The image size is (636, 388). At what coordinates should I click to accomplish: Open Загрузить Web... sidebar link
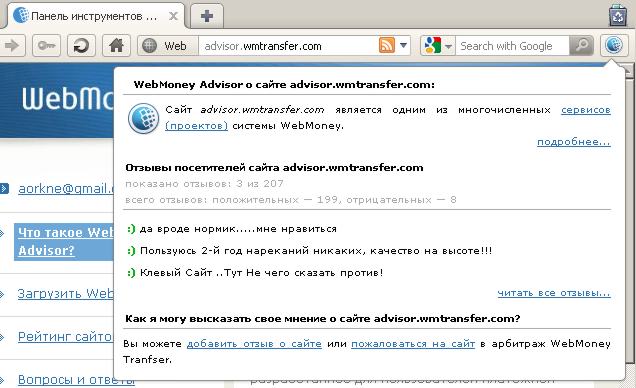[x=65, y=294]
